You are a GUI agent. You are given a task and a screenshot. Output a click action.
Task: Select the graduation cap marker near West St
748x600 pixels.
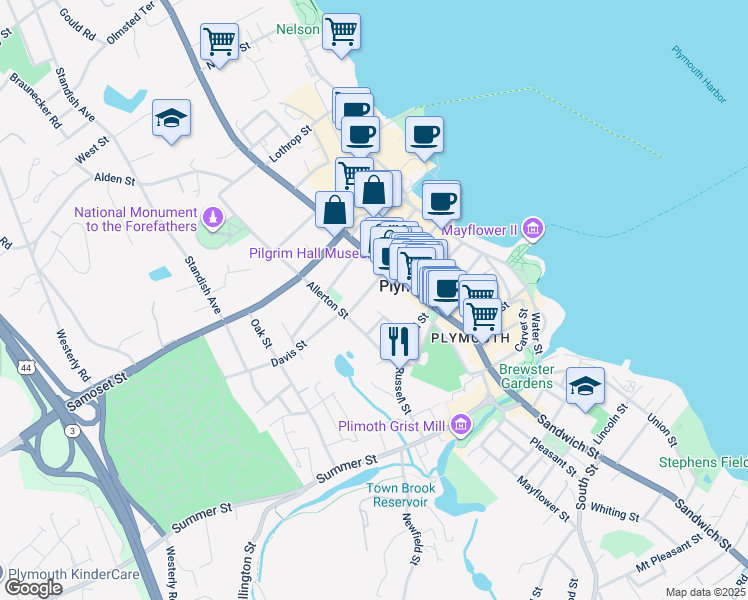[x=172, y=118]
